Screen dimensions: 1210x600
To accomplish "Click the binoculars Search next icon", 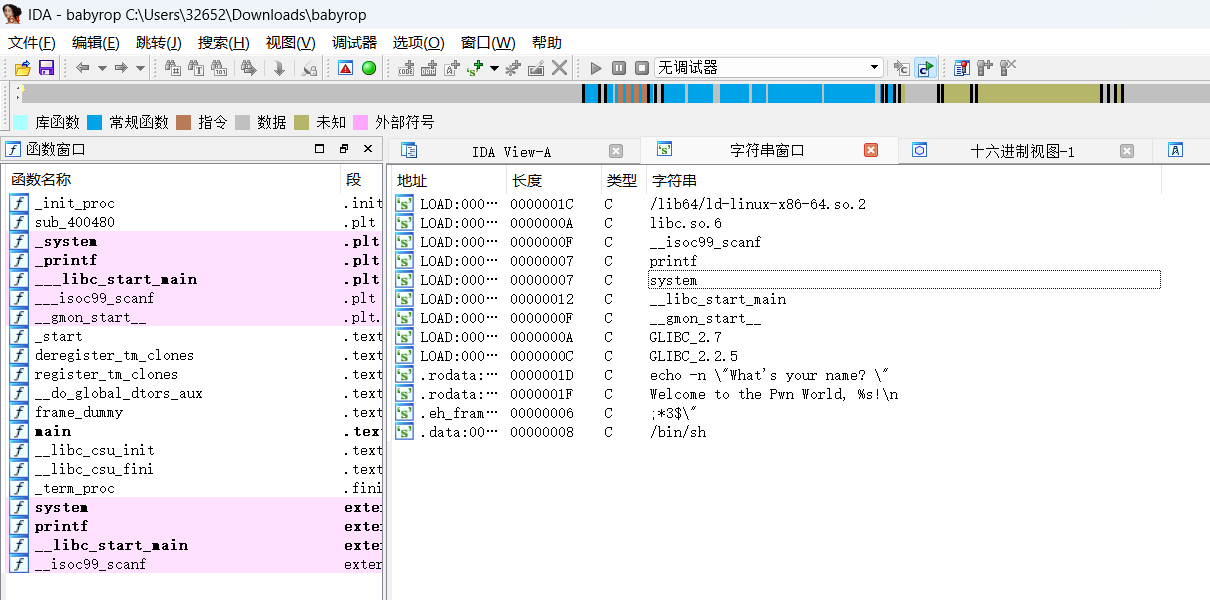I will pyautogui.click(x=249, y=68).
